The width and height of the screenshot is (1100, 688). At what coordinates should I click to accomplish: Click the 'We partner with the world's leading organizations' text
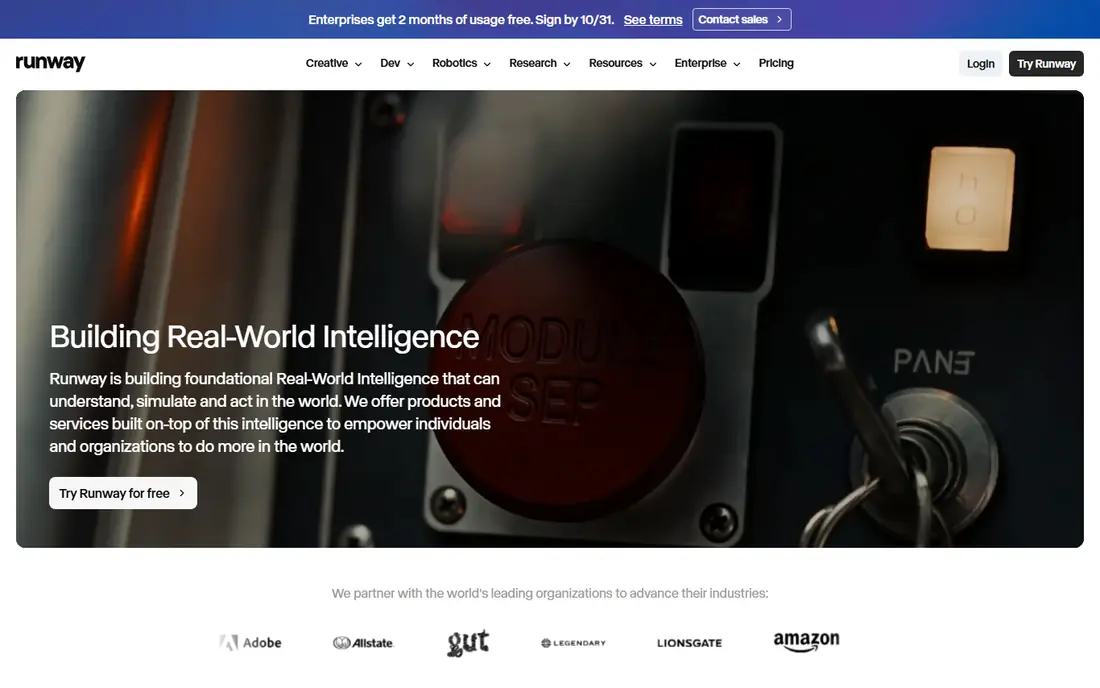550,593
